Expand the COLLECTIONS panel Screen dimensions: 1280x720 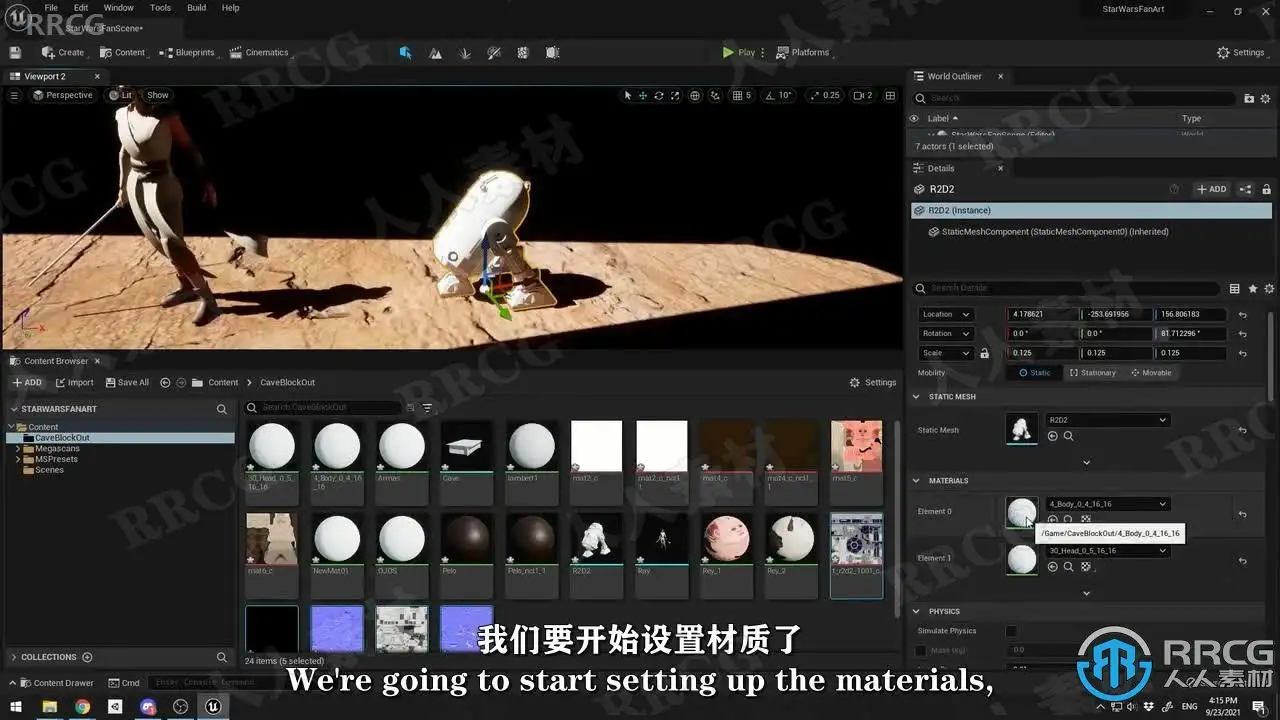click(13, 657)
